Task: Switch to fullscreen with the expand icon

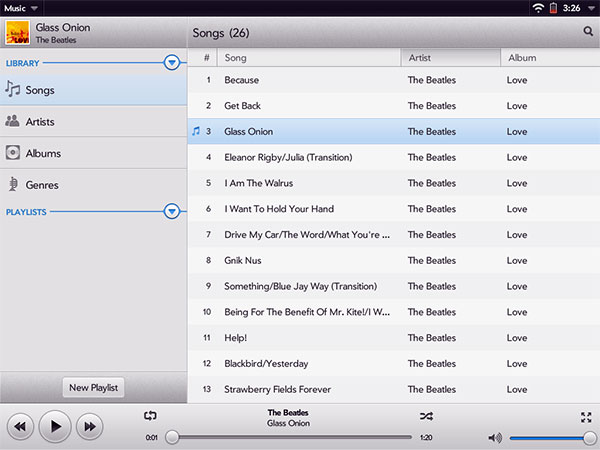Action: pos(586,417)
